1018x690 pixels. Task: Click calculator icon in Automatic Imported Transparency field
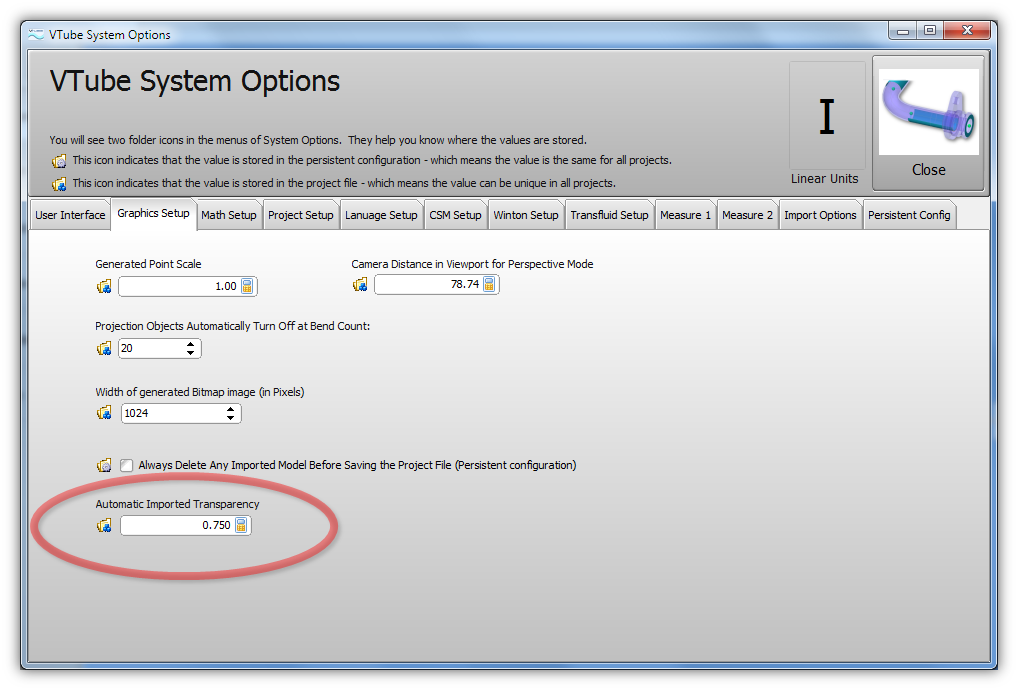(241, 526)
